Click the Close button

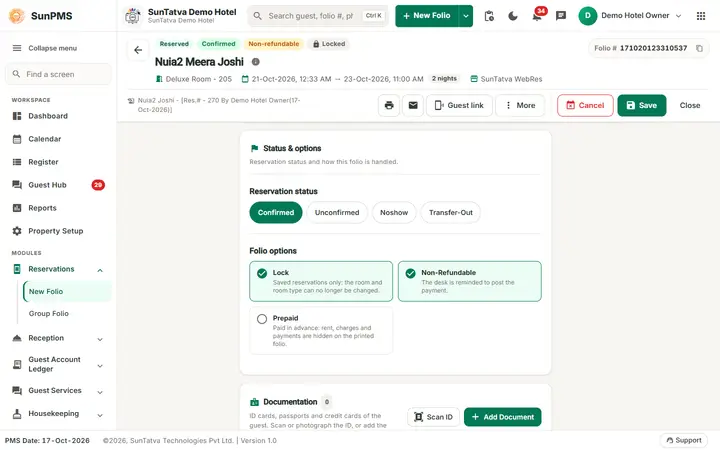pyautogui.click(x=690, y=105)
